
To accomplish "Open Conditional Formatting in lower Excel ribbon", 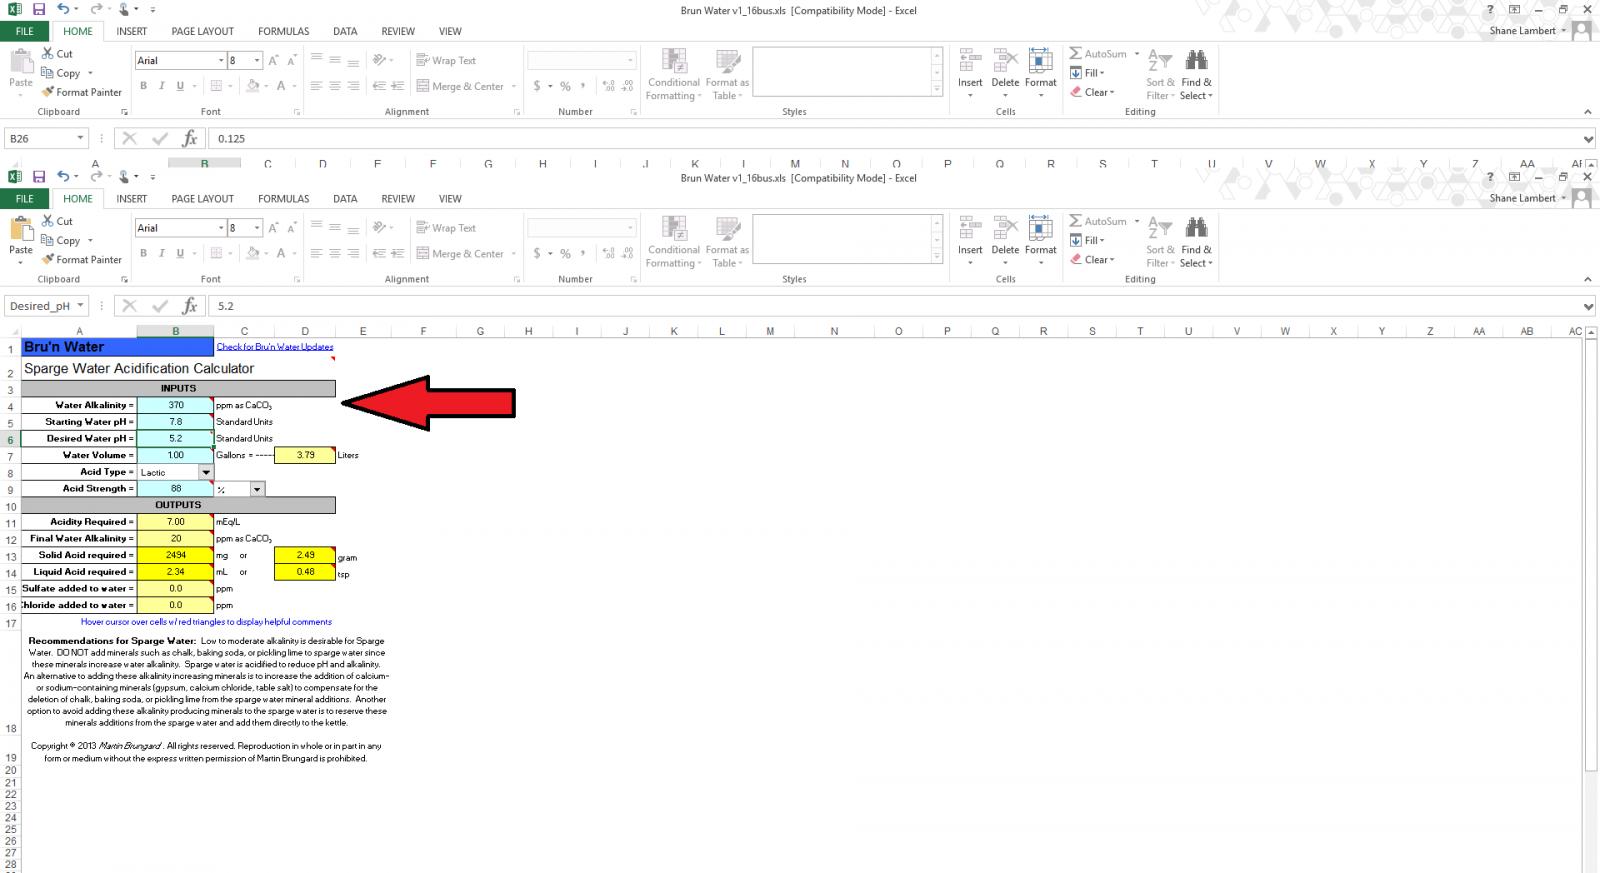I will [673, 242].
